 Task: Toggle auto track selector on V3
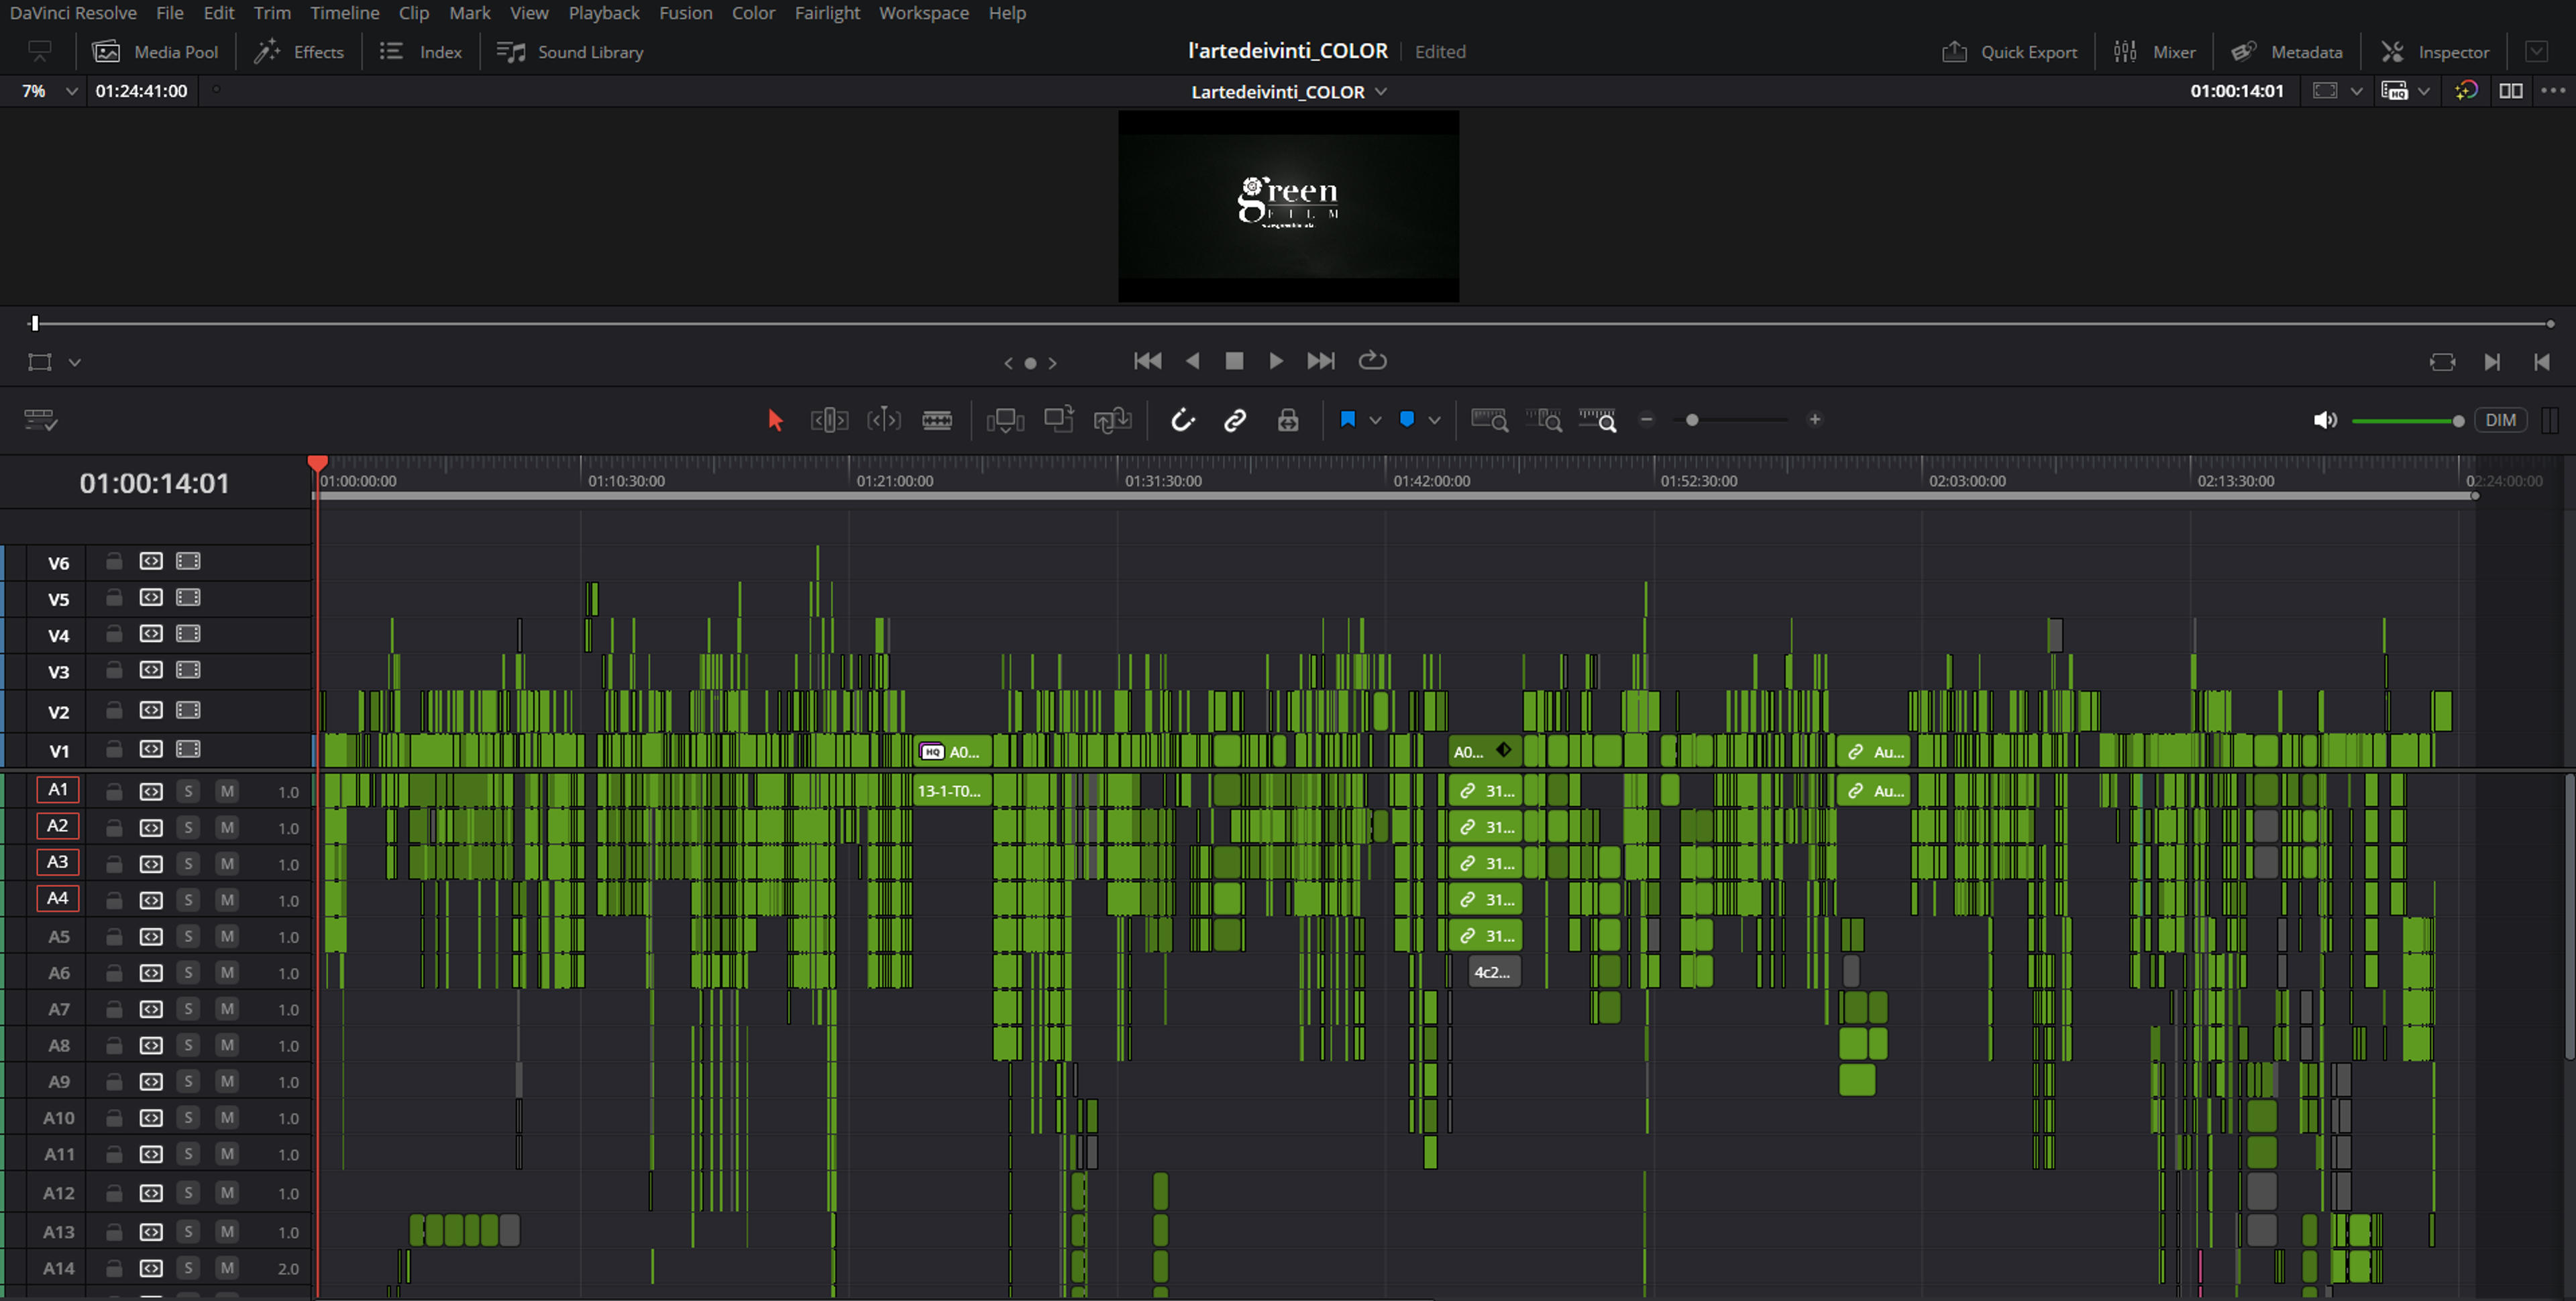click(x=151, y=670)
